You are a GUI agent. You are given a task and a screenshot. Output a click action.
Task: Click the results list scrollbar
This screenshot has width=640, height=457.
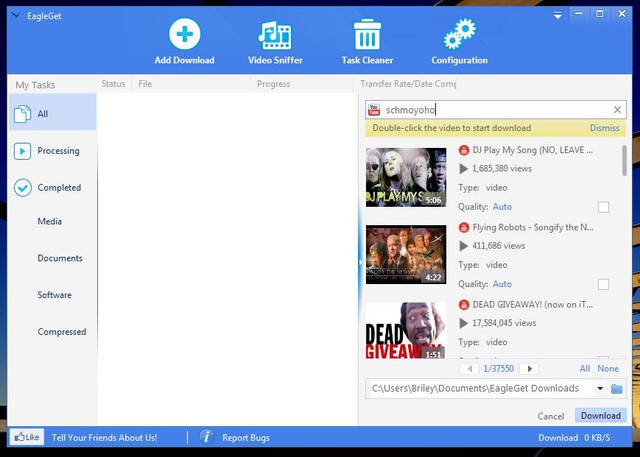[624, 160]
